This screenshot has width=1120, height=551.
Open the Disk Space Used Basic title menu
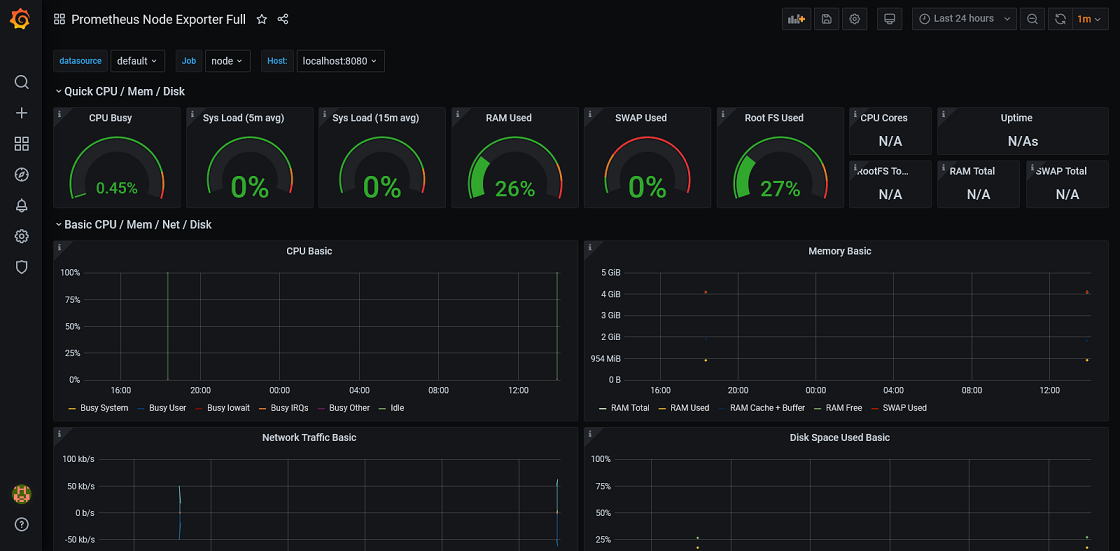pos(839,437)
